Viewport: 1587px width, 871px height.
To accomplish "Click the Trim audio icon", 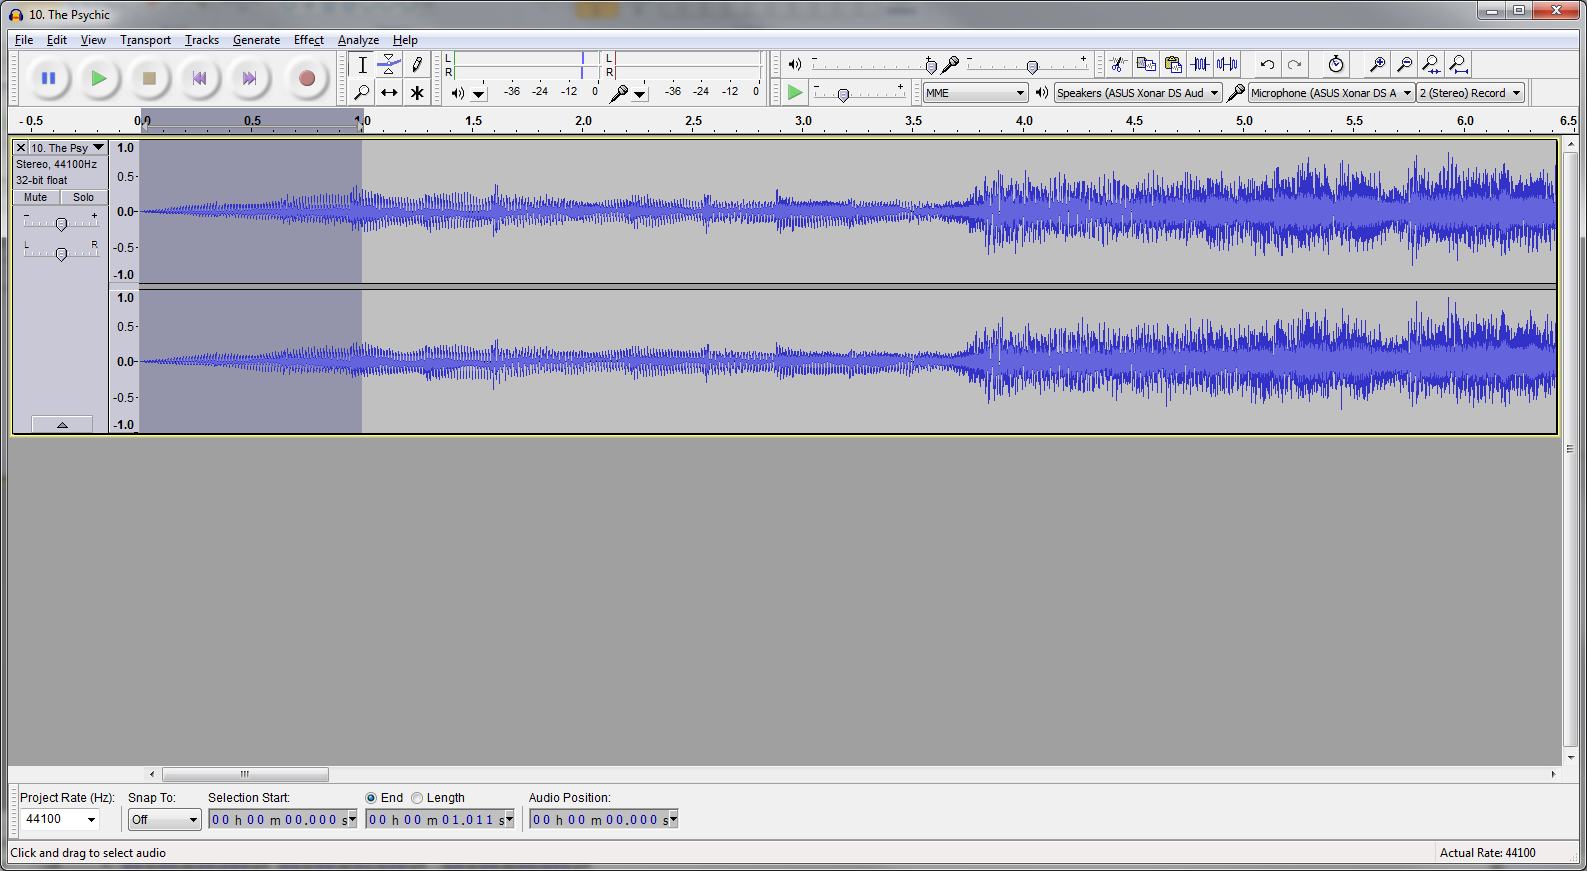I will (x=1200, y=64).
